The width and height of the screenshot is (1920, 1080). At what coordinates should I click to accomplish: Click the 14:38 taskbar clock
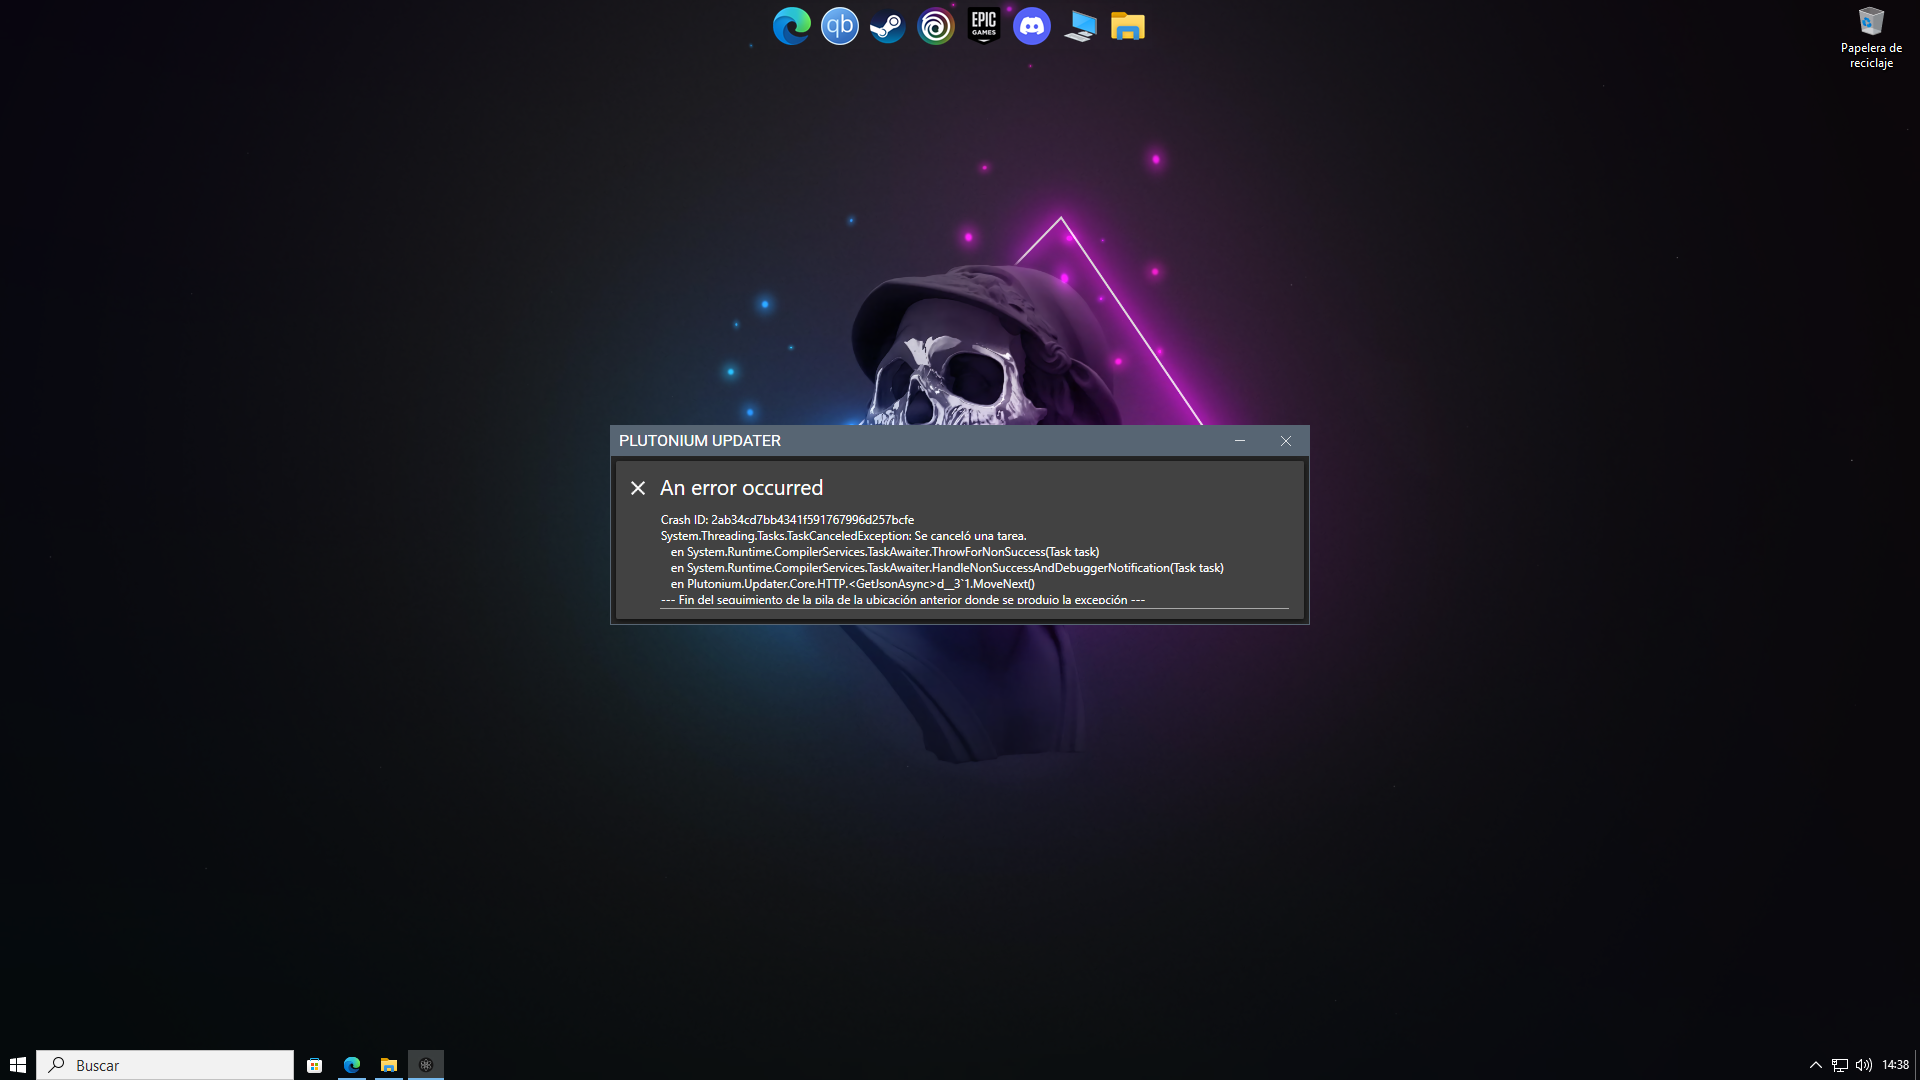[1896, 1065]
